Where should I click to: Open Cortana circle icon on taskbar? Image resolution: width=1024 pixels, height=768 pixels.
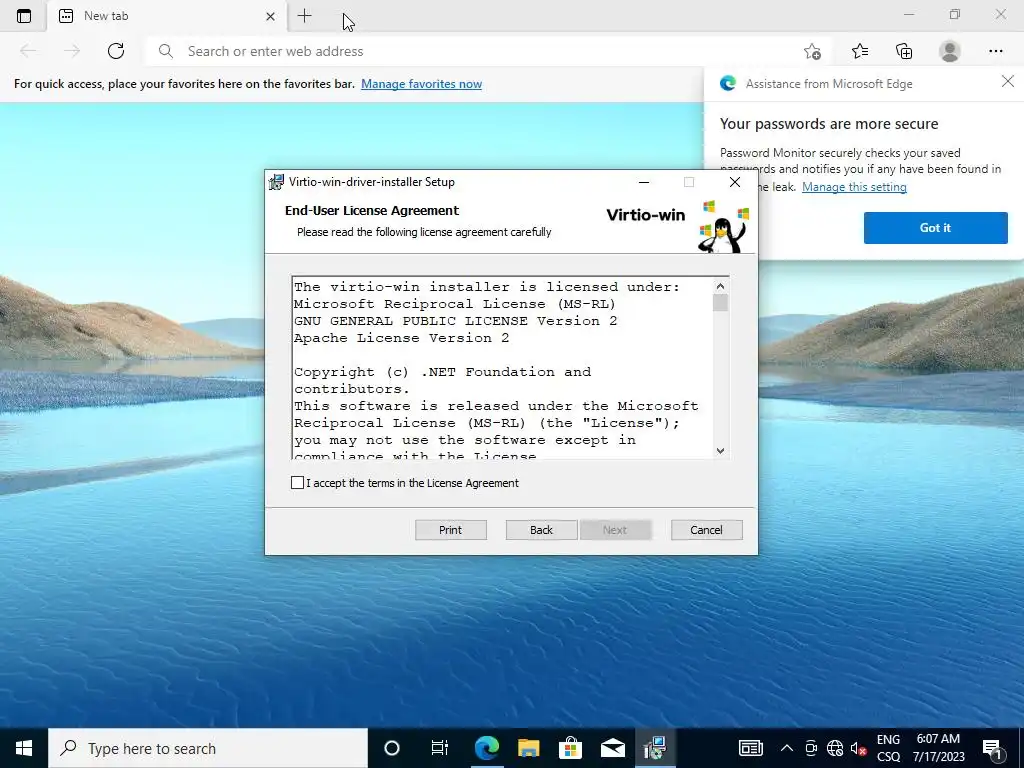click(392, 748)
